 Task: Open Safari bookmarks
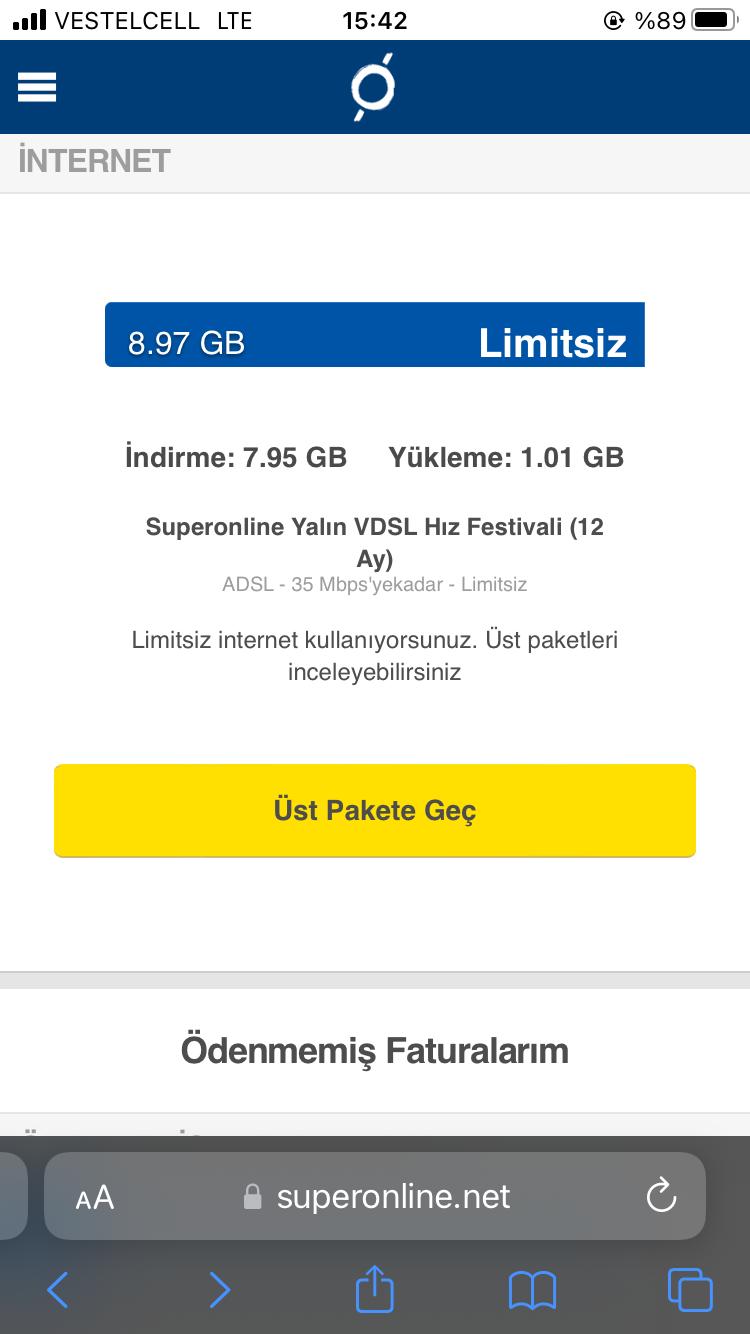click(532, 1290)
